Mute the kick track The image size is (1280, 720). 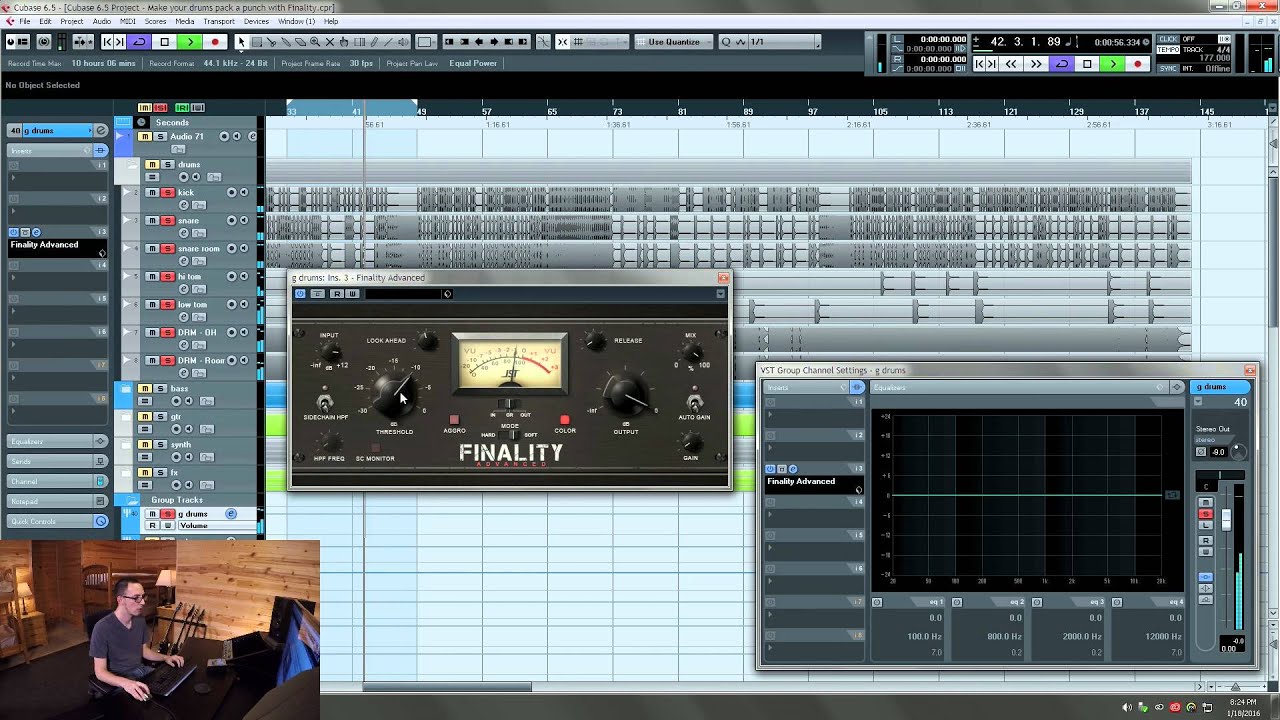tap(153, 192)
